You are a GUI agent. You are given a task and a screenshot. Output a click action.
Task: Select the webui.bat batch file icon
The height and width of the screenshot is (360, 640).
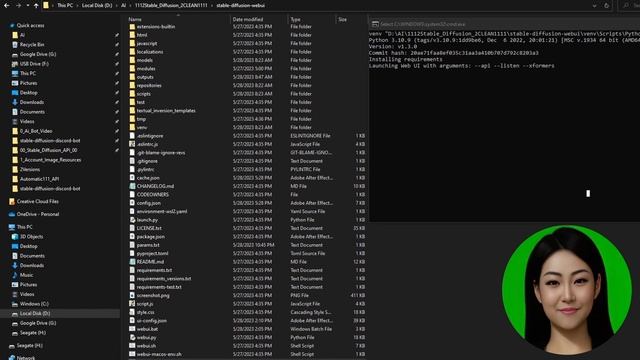(x=132, y=329)
